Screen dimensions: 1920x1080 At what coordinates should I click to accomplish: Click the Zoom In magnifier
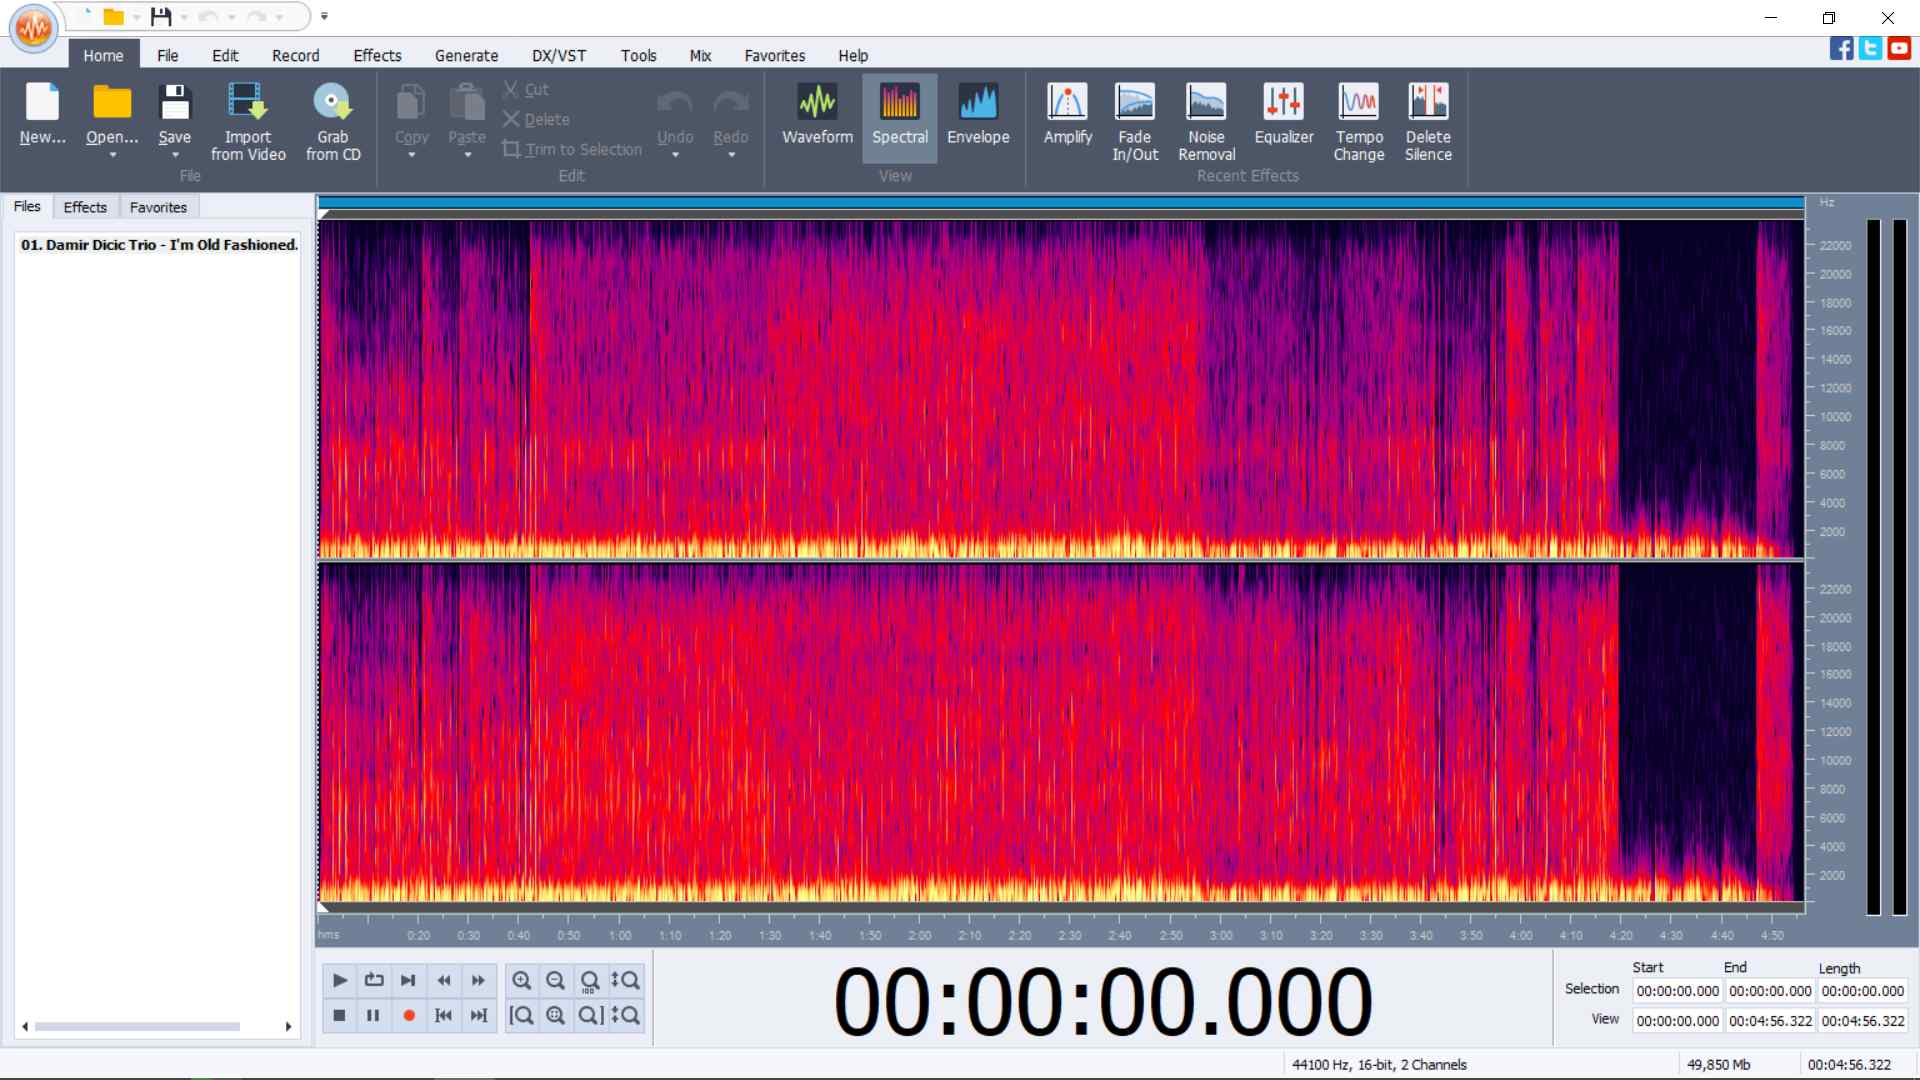(x=521, y=980)
